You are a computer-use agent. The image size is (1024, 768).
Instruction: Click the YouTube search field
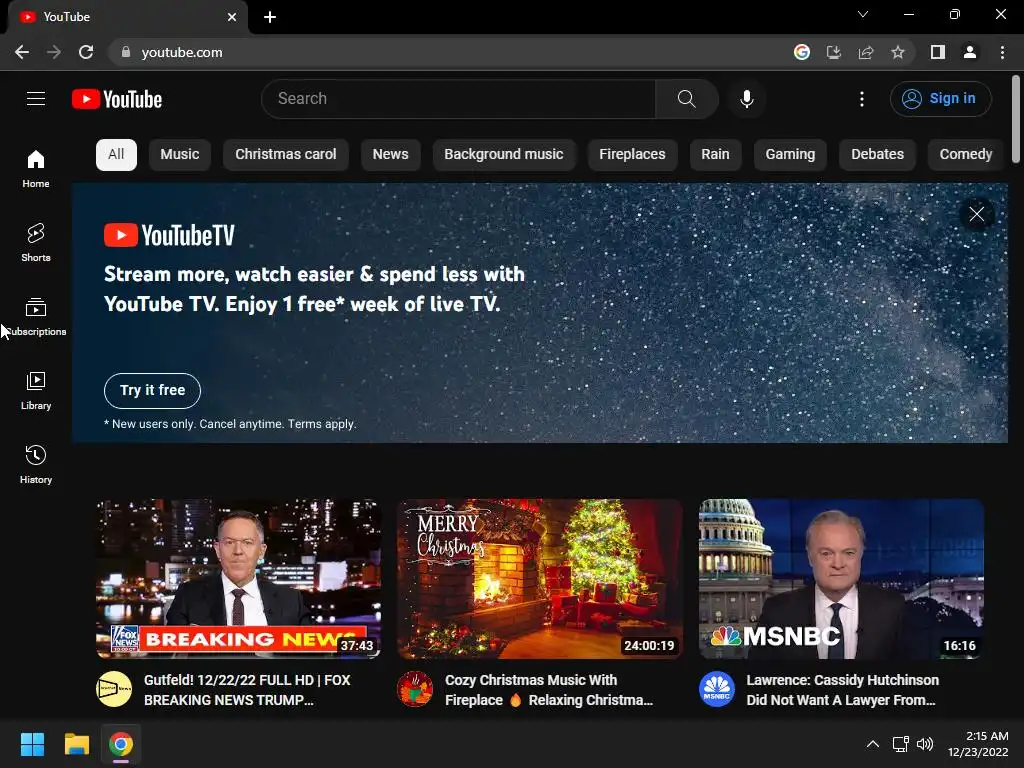point(458,99)
